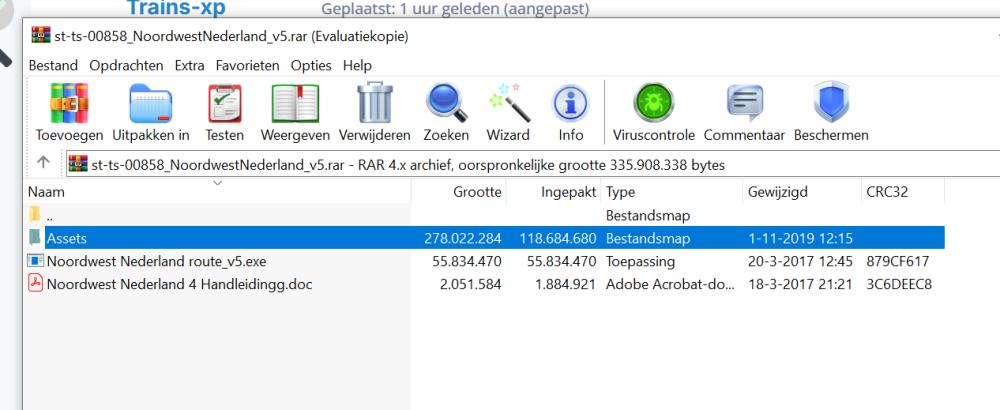The image size is (1000, 410).
Task: Launch the Wizard wand icon
Action: 508,103
